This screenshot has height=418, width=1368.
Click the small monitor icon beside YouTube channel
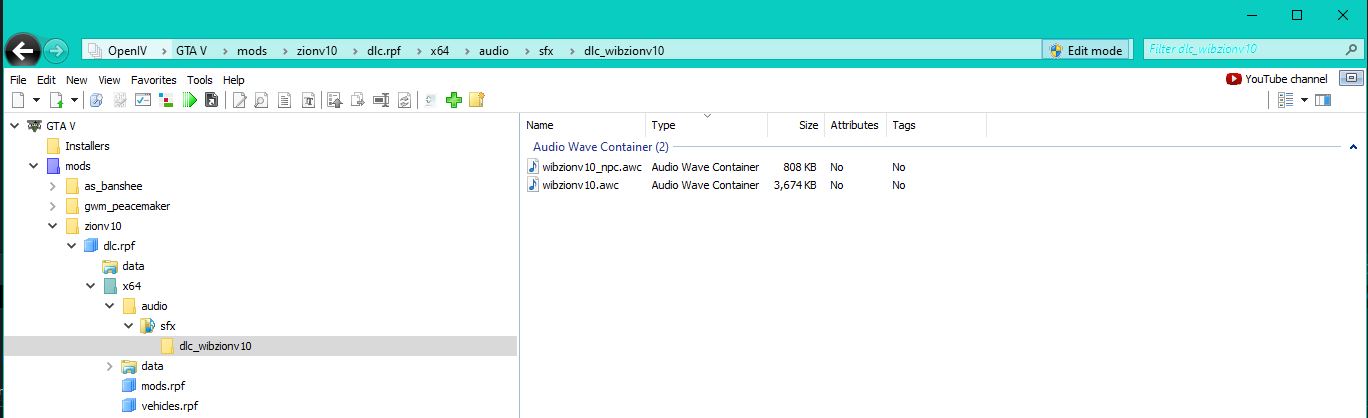coord(1352,79)
